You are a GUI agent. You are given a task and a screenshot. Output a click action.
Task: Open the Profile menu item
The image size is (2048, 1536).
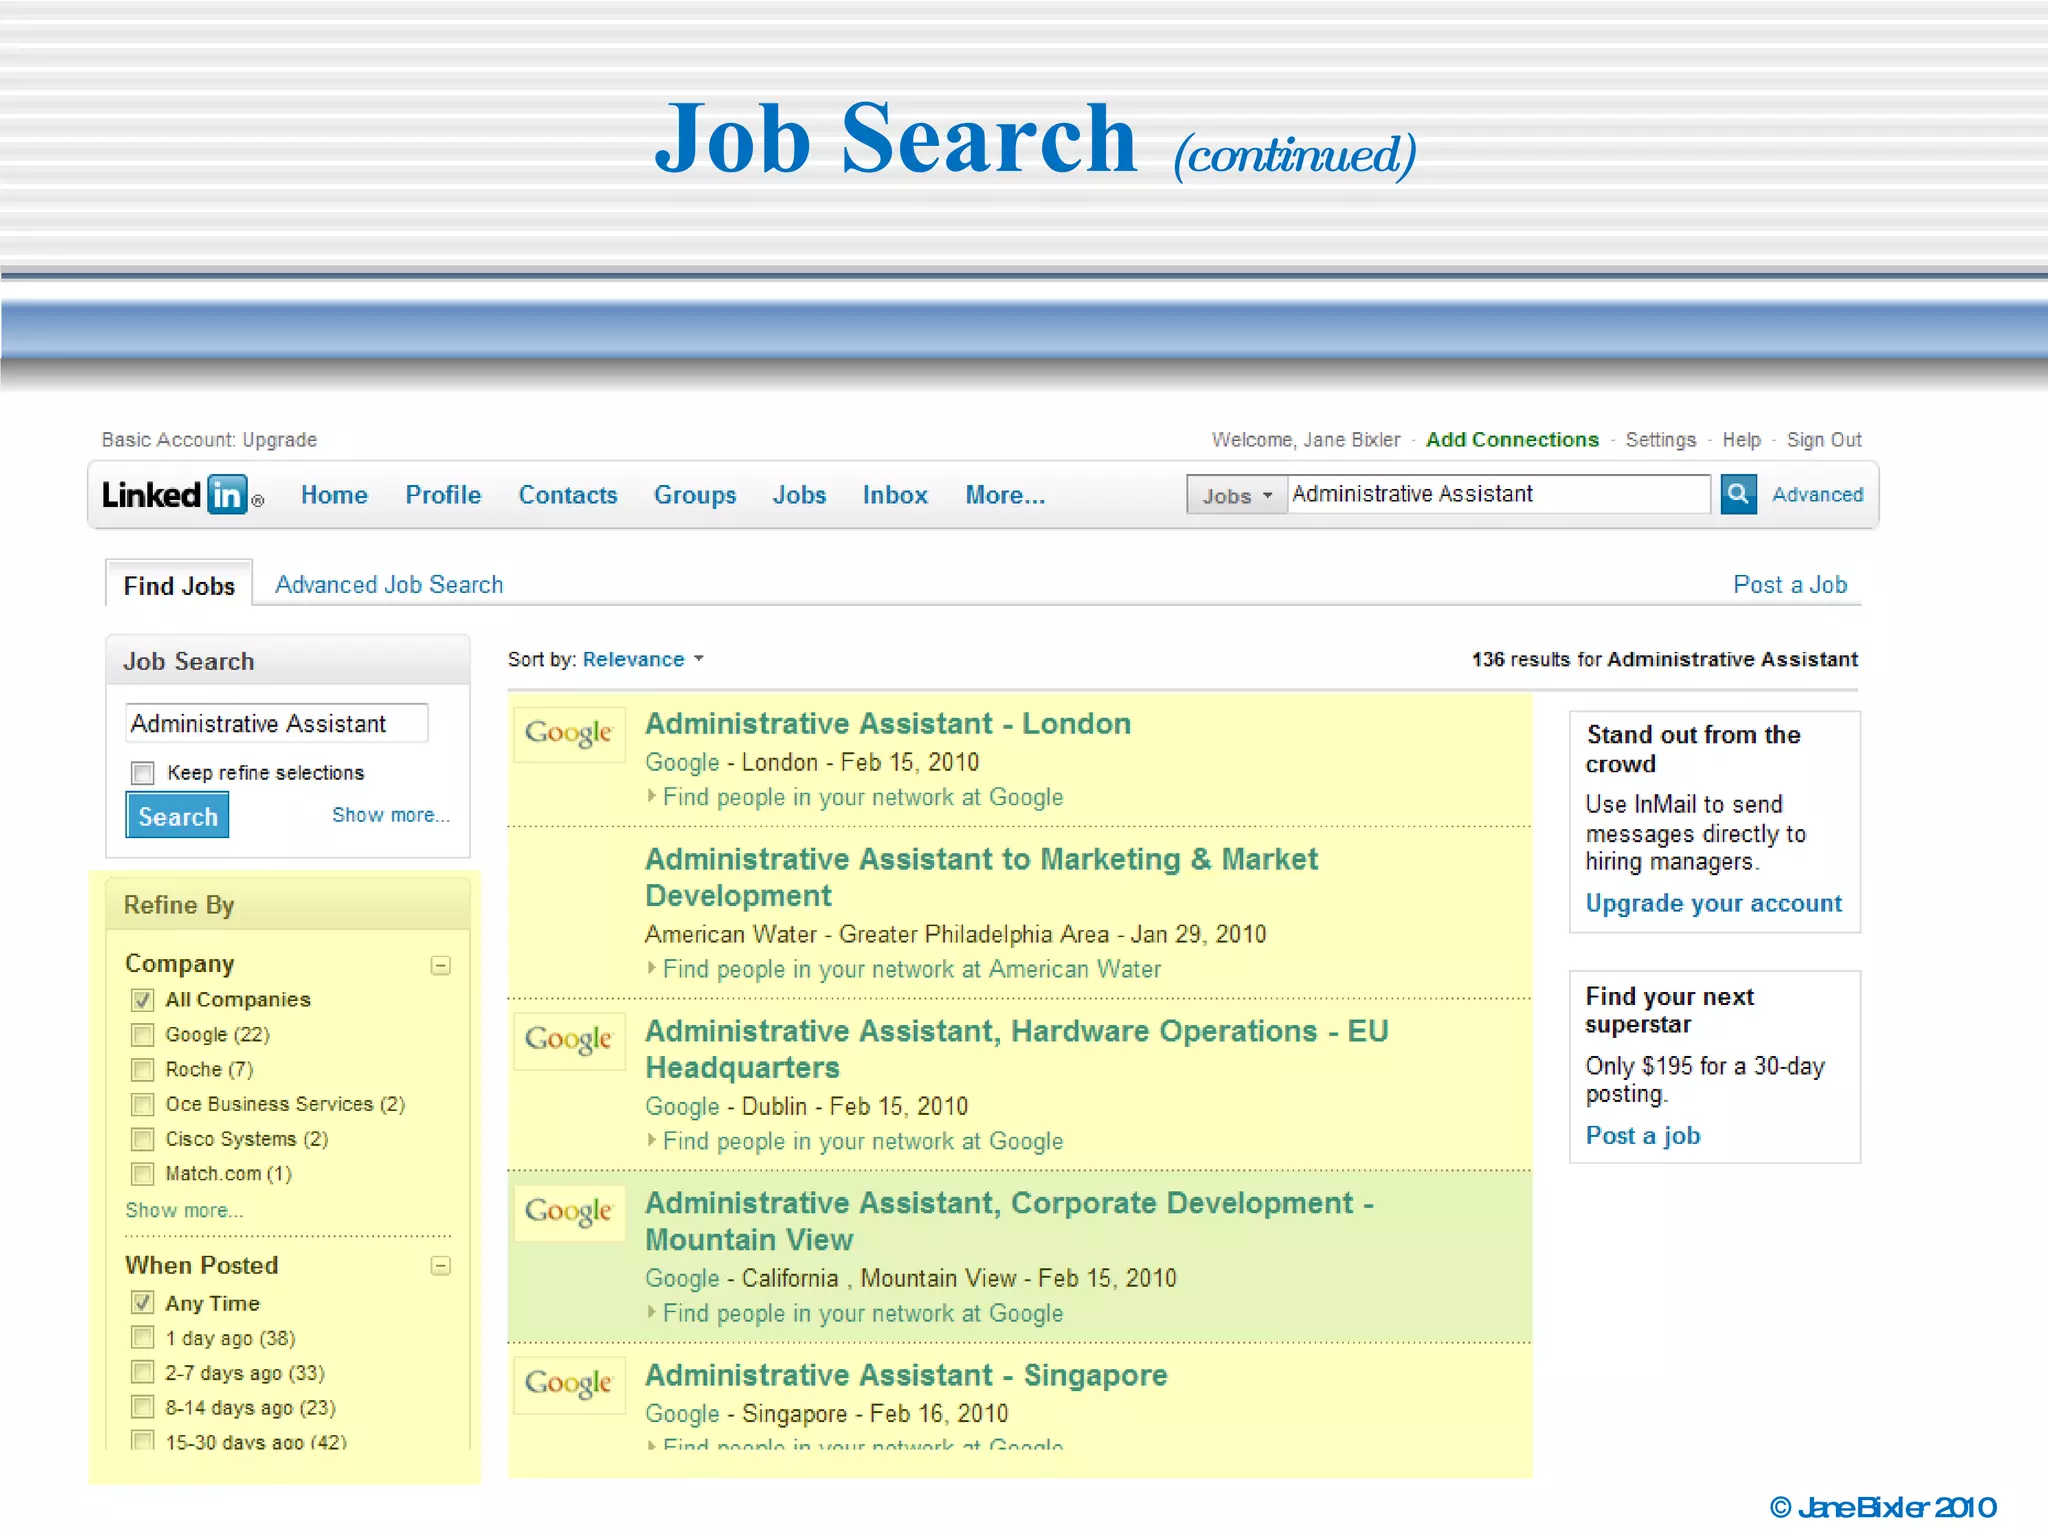pyautogui.click(x=443, y=495)
